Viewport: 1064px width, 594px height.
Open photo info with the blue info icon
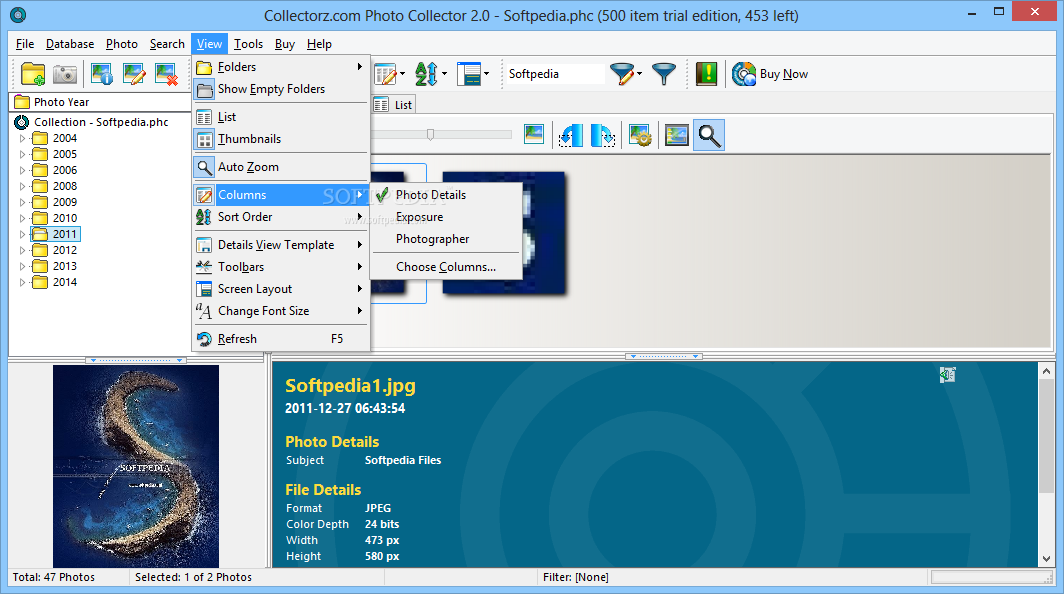pos(102,74)
